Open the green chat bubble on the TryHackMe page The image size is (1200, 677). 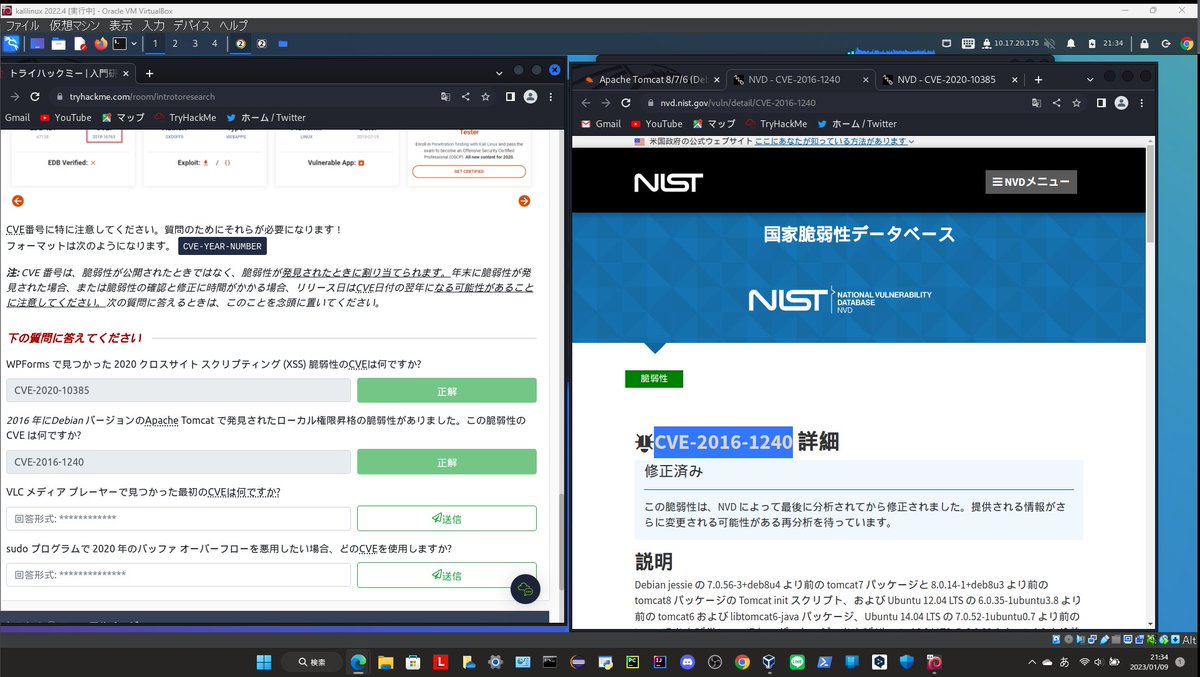[x=525, y=589]
